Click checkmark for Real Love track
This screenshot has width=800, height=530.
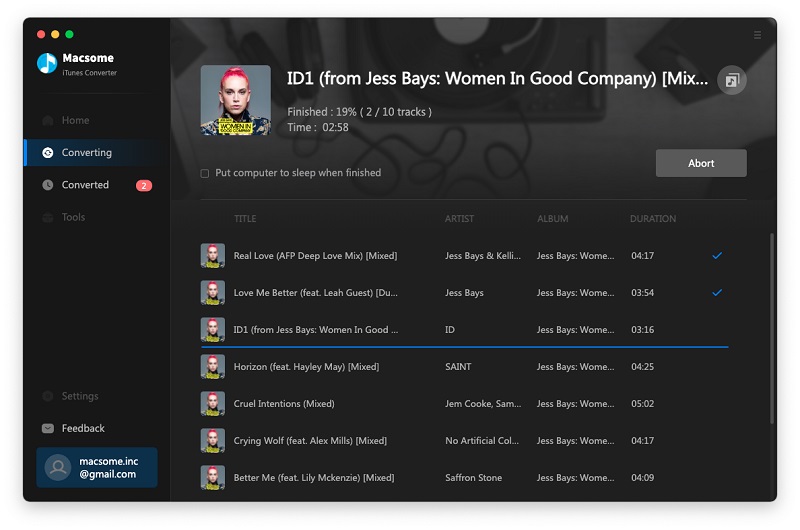pos(717,256)
